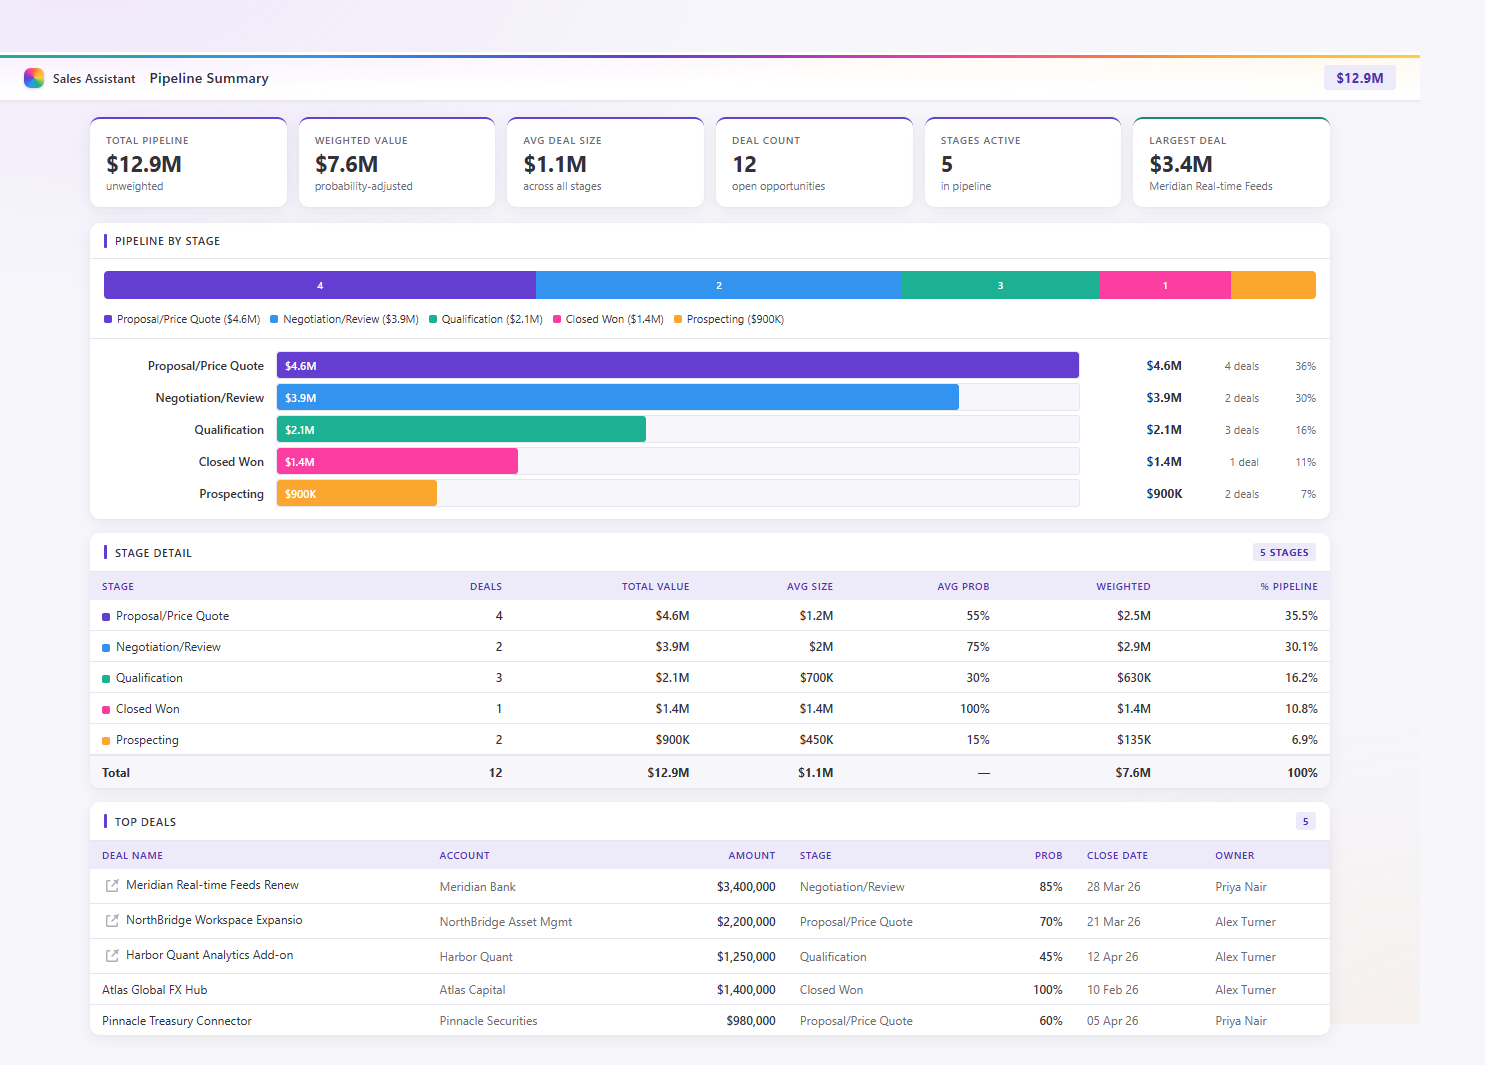Click the Prospecting $900K horizontal bar
This screenshot has height=1065, width=1485.
tap(357, 494)
